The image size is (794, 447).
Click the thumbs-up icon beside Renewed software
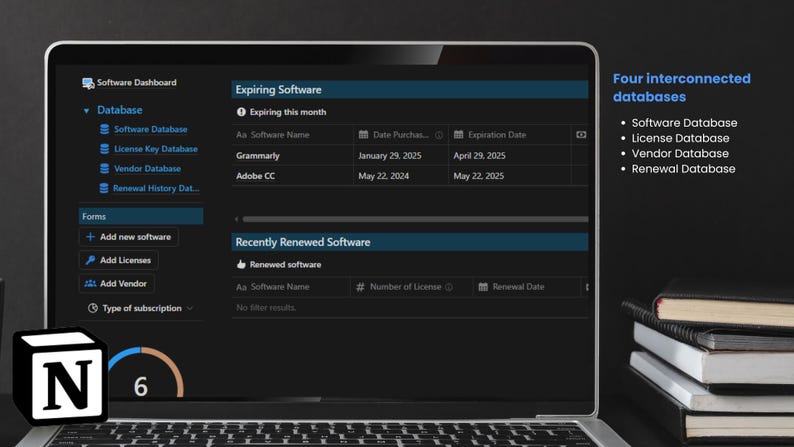241,264
